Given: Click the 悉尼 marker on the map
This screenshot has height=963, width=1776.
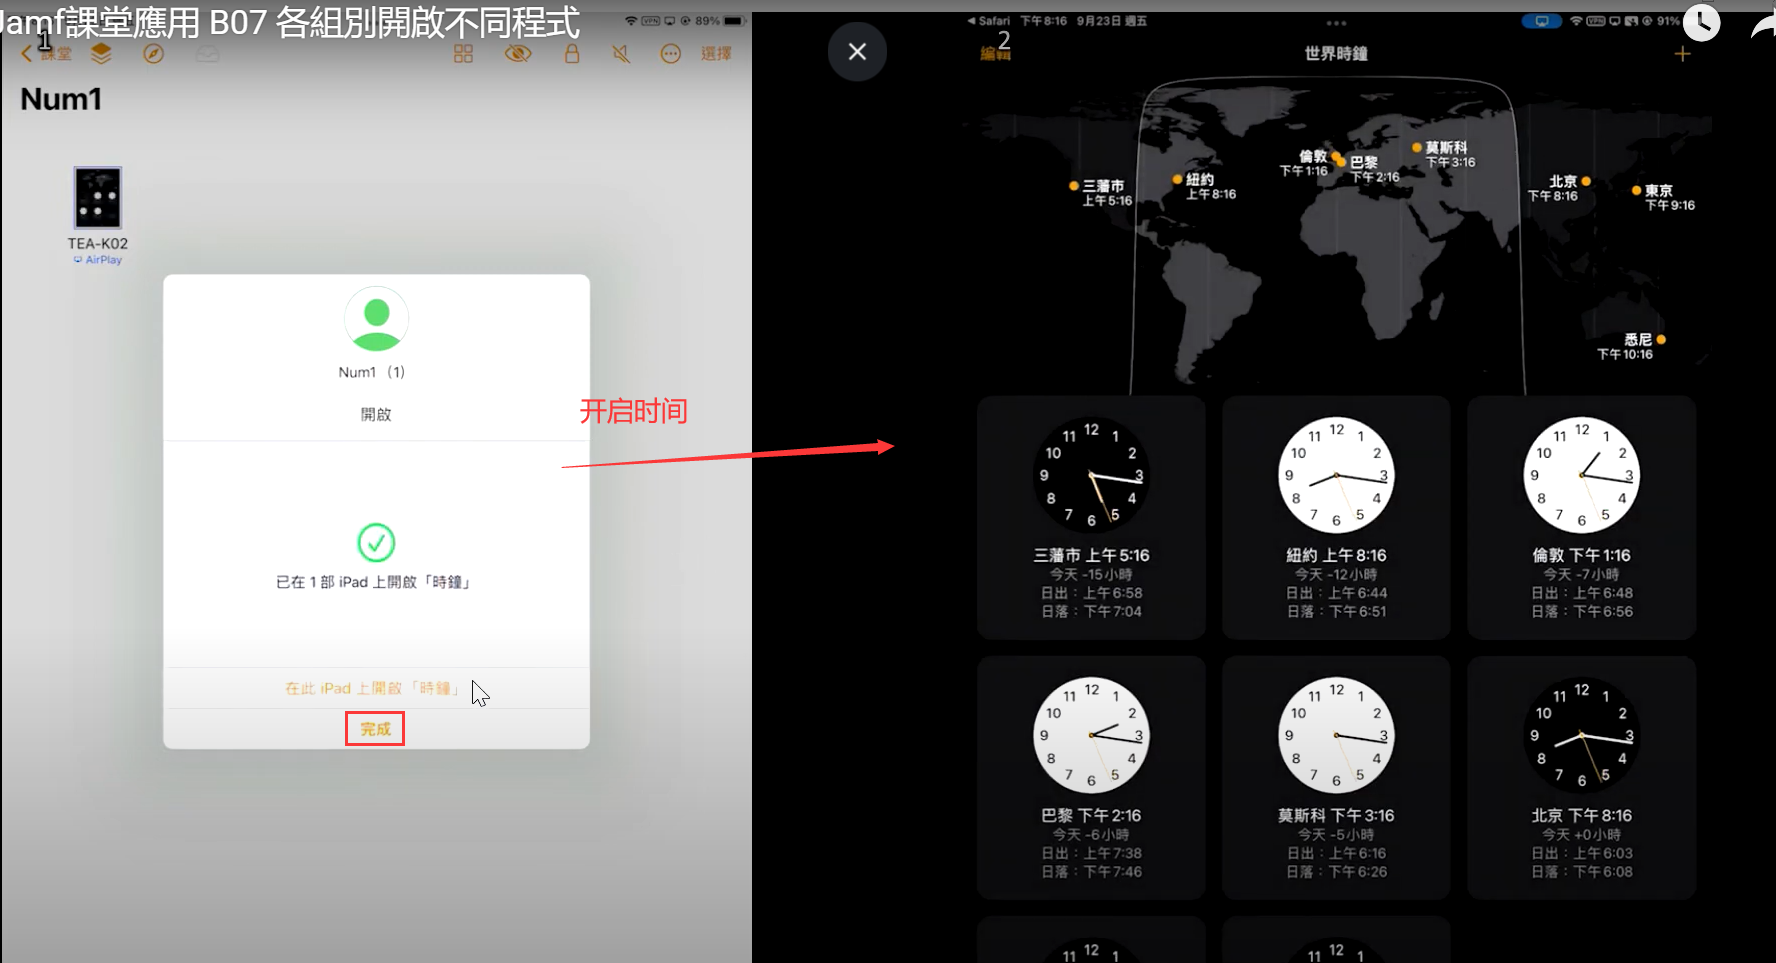Looking at the screenshot, I should coord(1661,340).
